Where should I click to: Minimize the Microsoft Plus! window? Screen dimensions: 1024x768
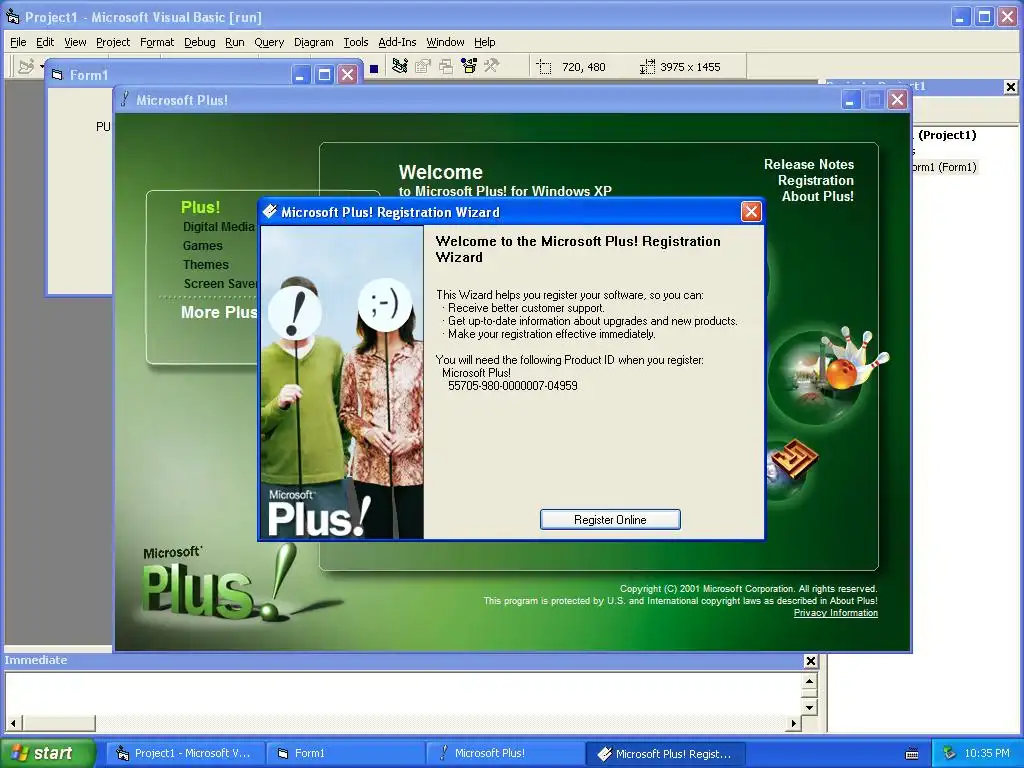click(x=850, y=100)
